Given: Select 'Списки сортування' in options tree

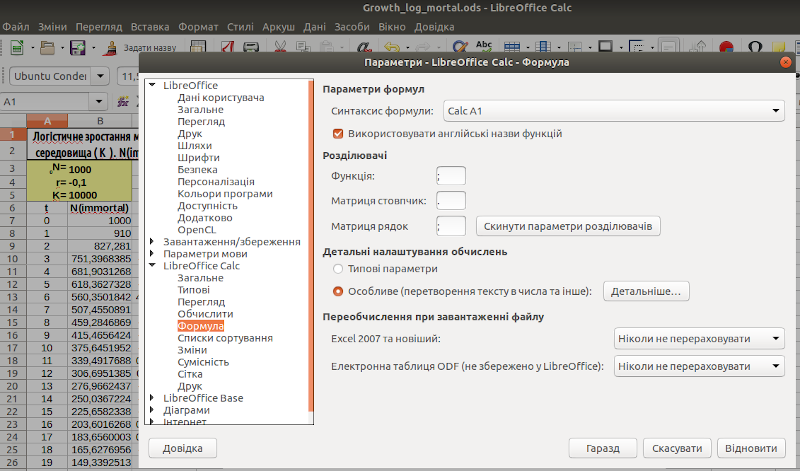Looking at the screenshot, I should pyautogui.click(x=225, y=338).
